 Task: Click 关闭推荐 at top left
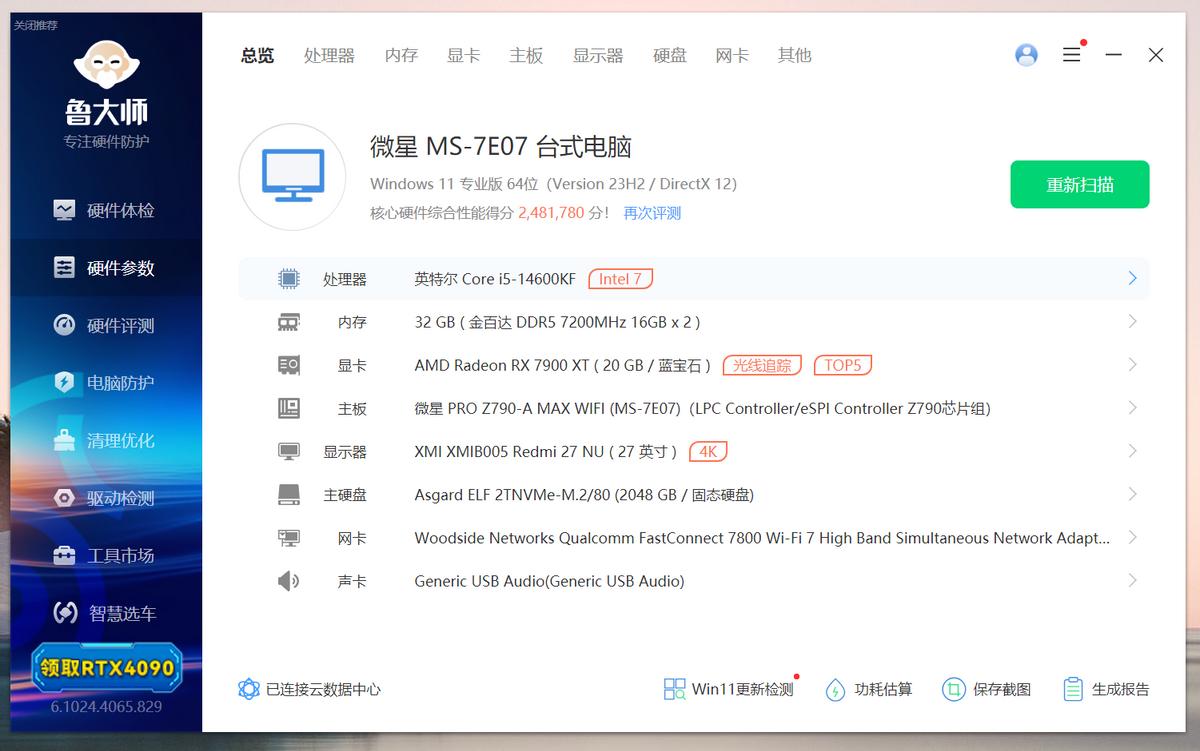coord(35,25)
